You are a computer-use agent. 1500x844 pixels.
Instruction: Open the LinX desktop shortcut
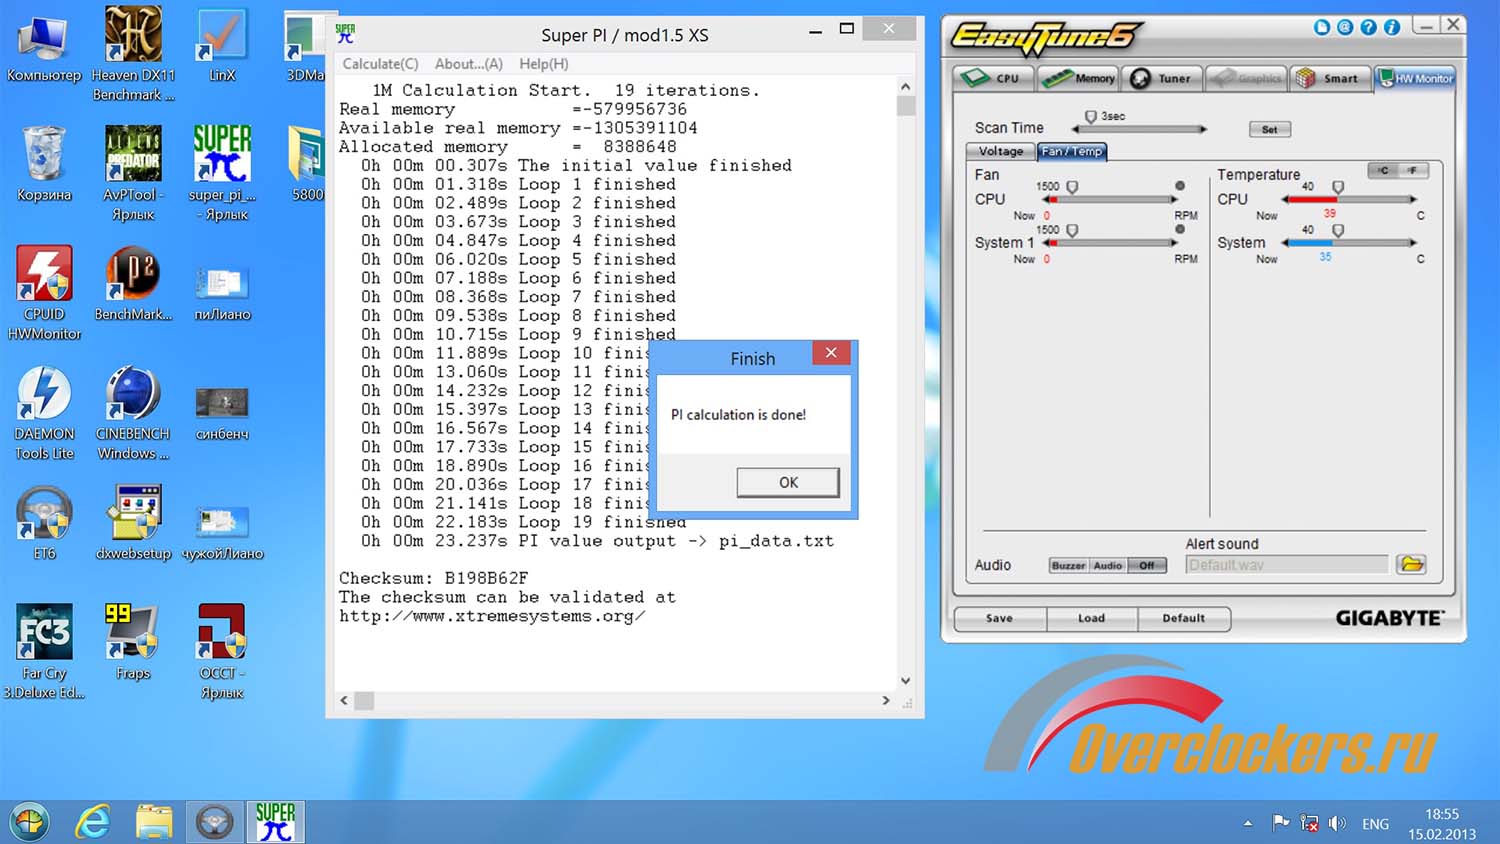(x=222, y=46)
